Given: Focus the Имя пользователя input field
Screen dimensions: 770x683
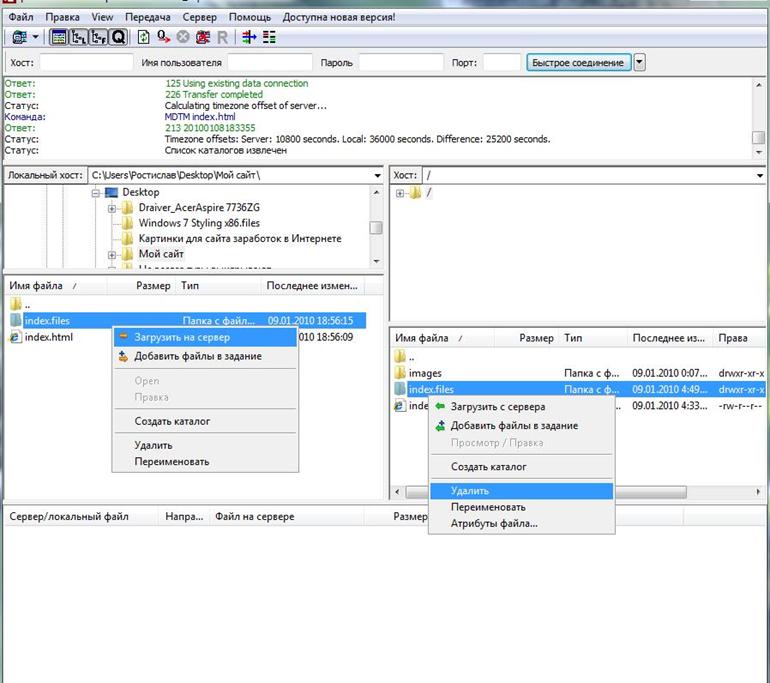Looking at the screenshot, I should pyautogui.click(x=270, y=62).
